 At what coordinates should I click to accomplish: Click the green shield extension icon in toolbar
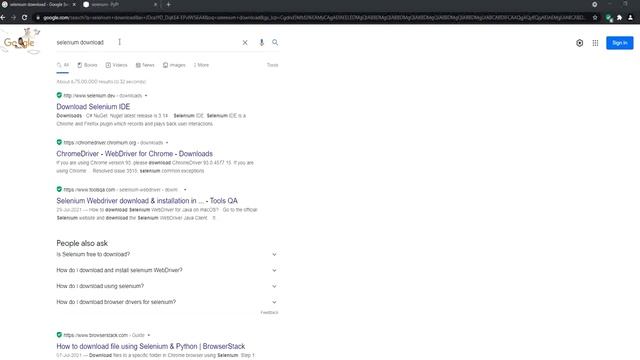click(609, 18)
